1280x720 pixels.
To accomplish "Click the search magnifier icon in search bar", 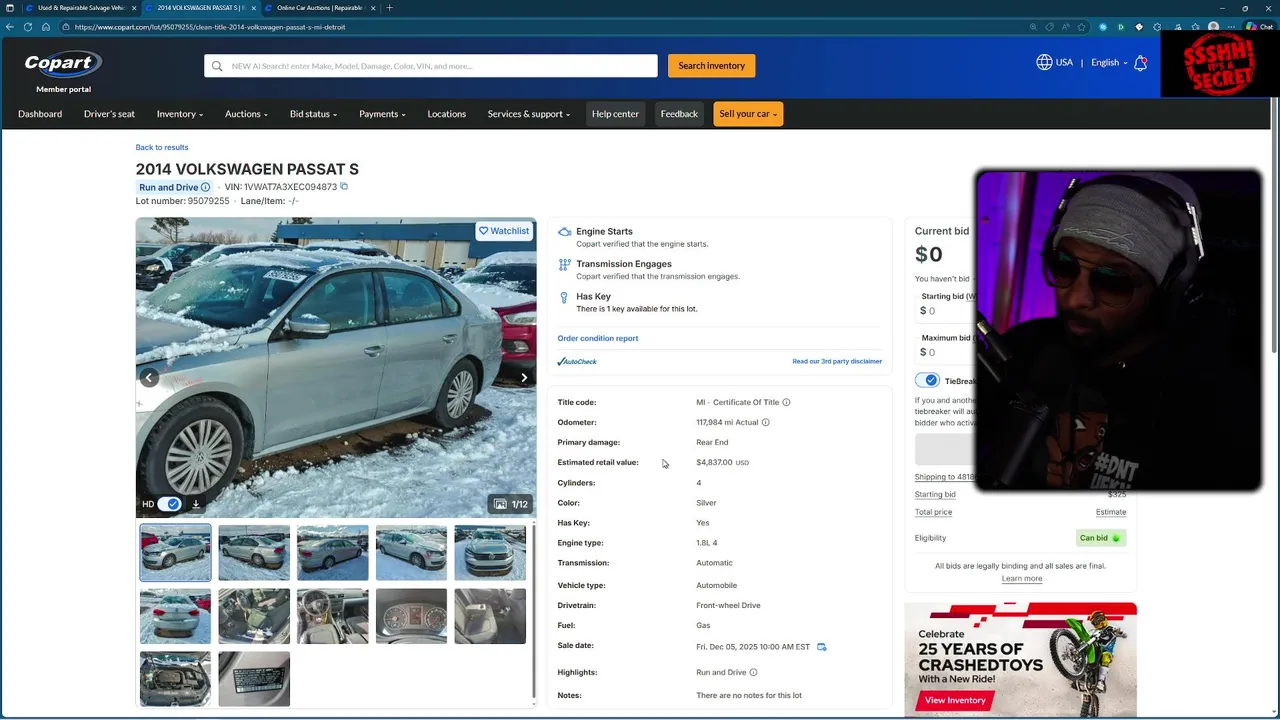I will pos(217,66).
